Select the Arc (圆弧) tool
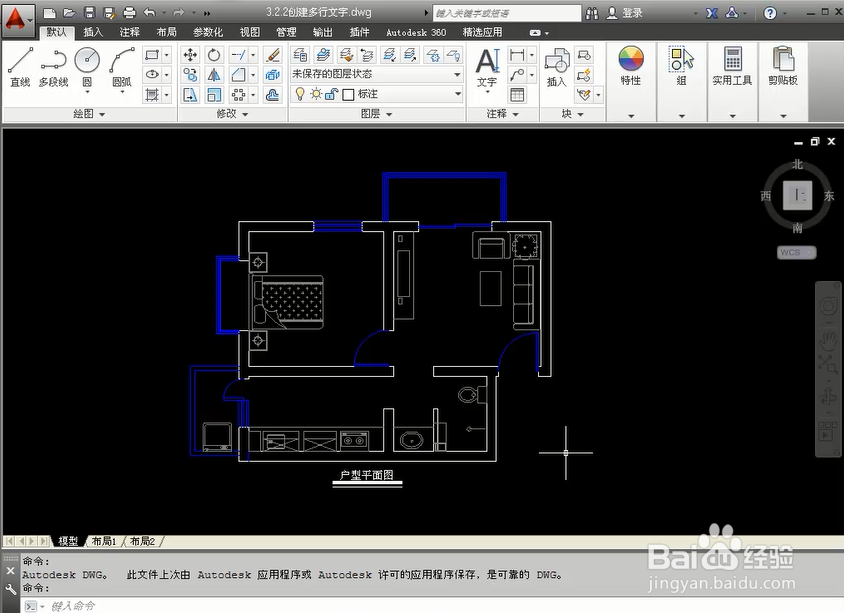The width and height of the screenshot is (844, 613). tap(121, 62)
